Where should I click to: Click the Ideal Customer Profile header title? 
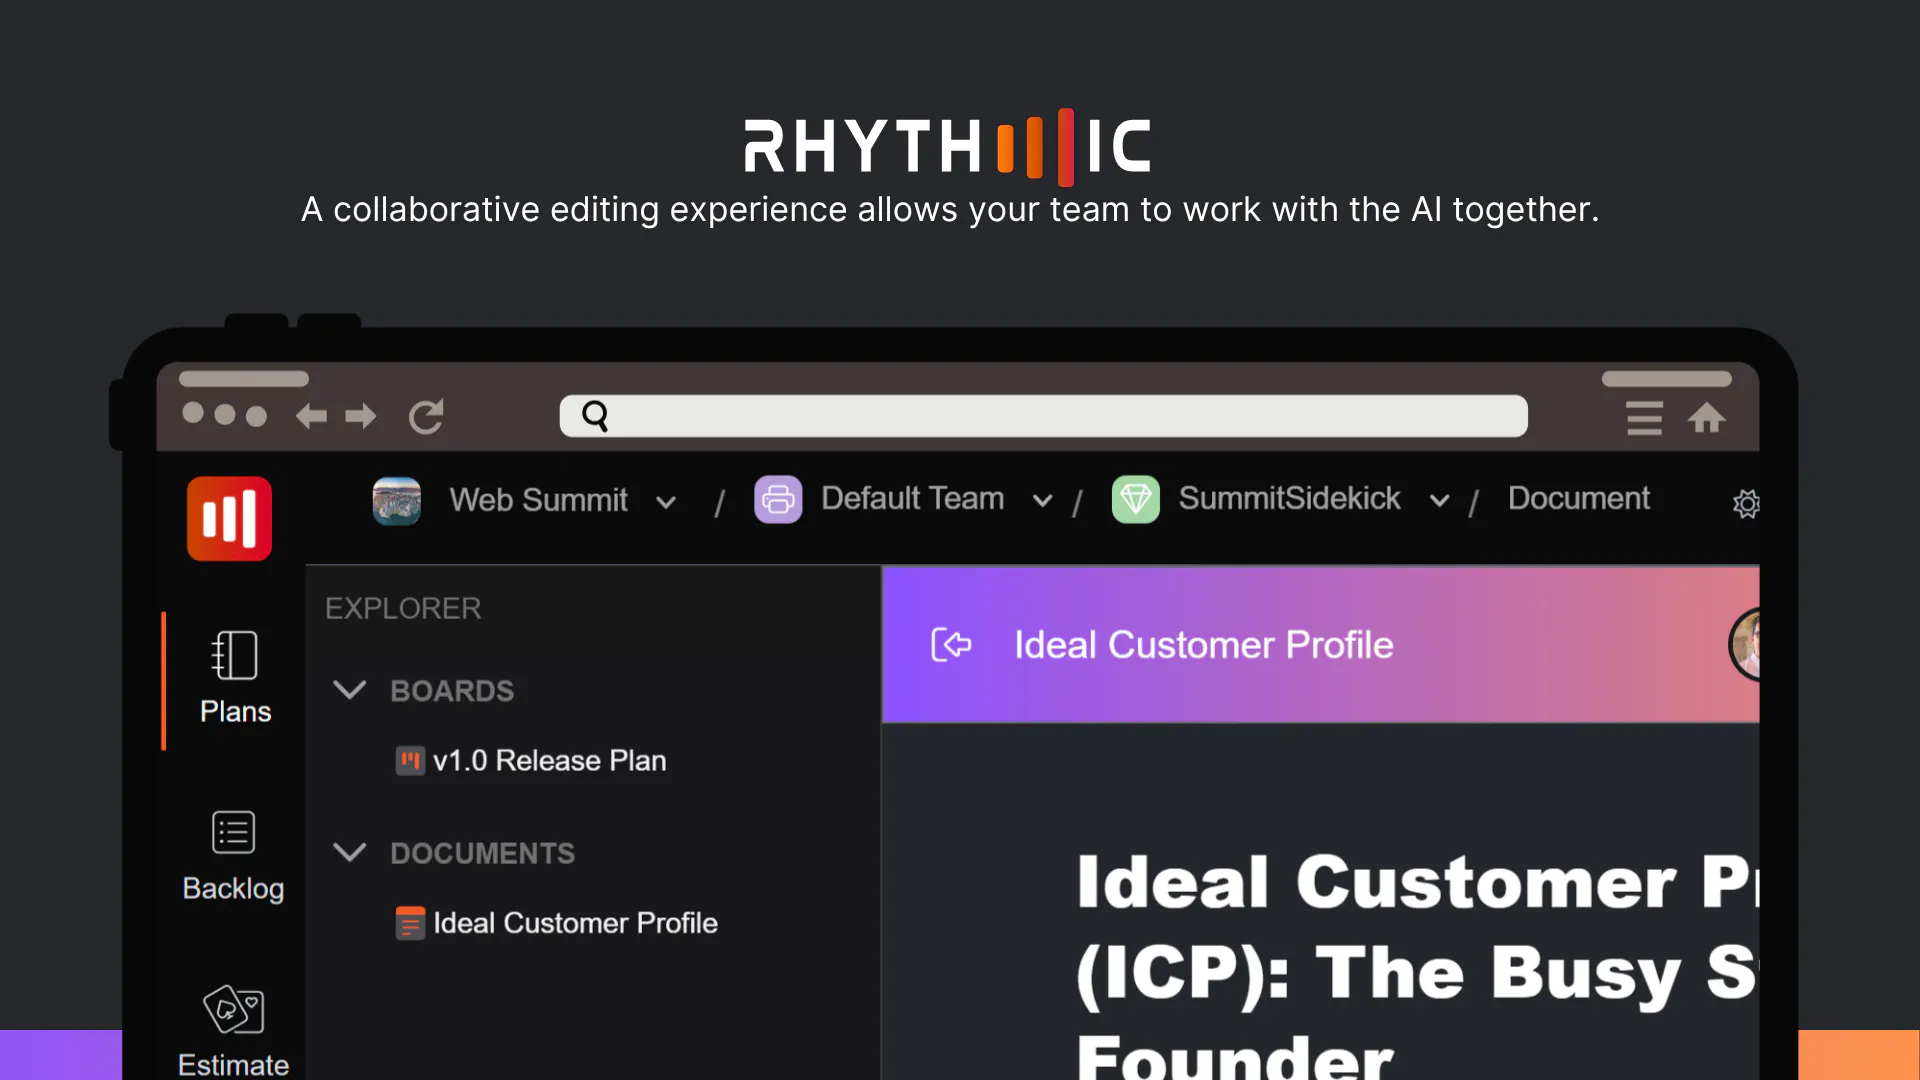(1203, 645)
